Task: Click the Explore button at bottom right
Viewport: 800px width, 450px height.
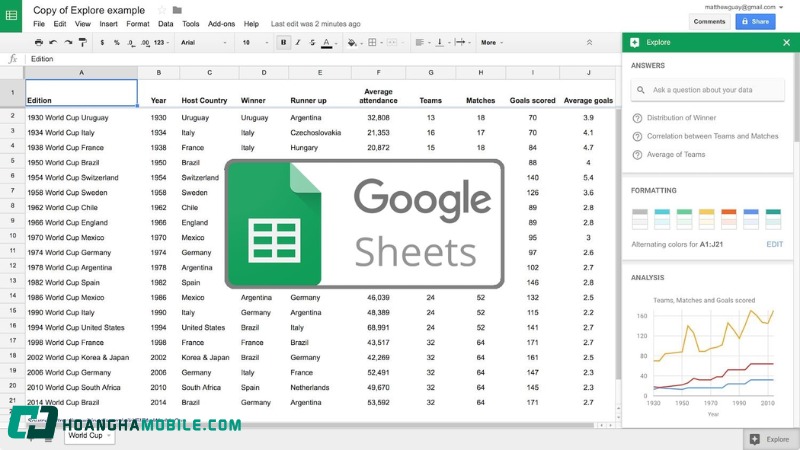Action: pos(769,439)
